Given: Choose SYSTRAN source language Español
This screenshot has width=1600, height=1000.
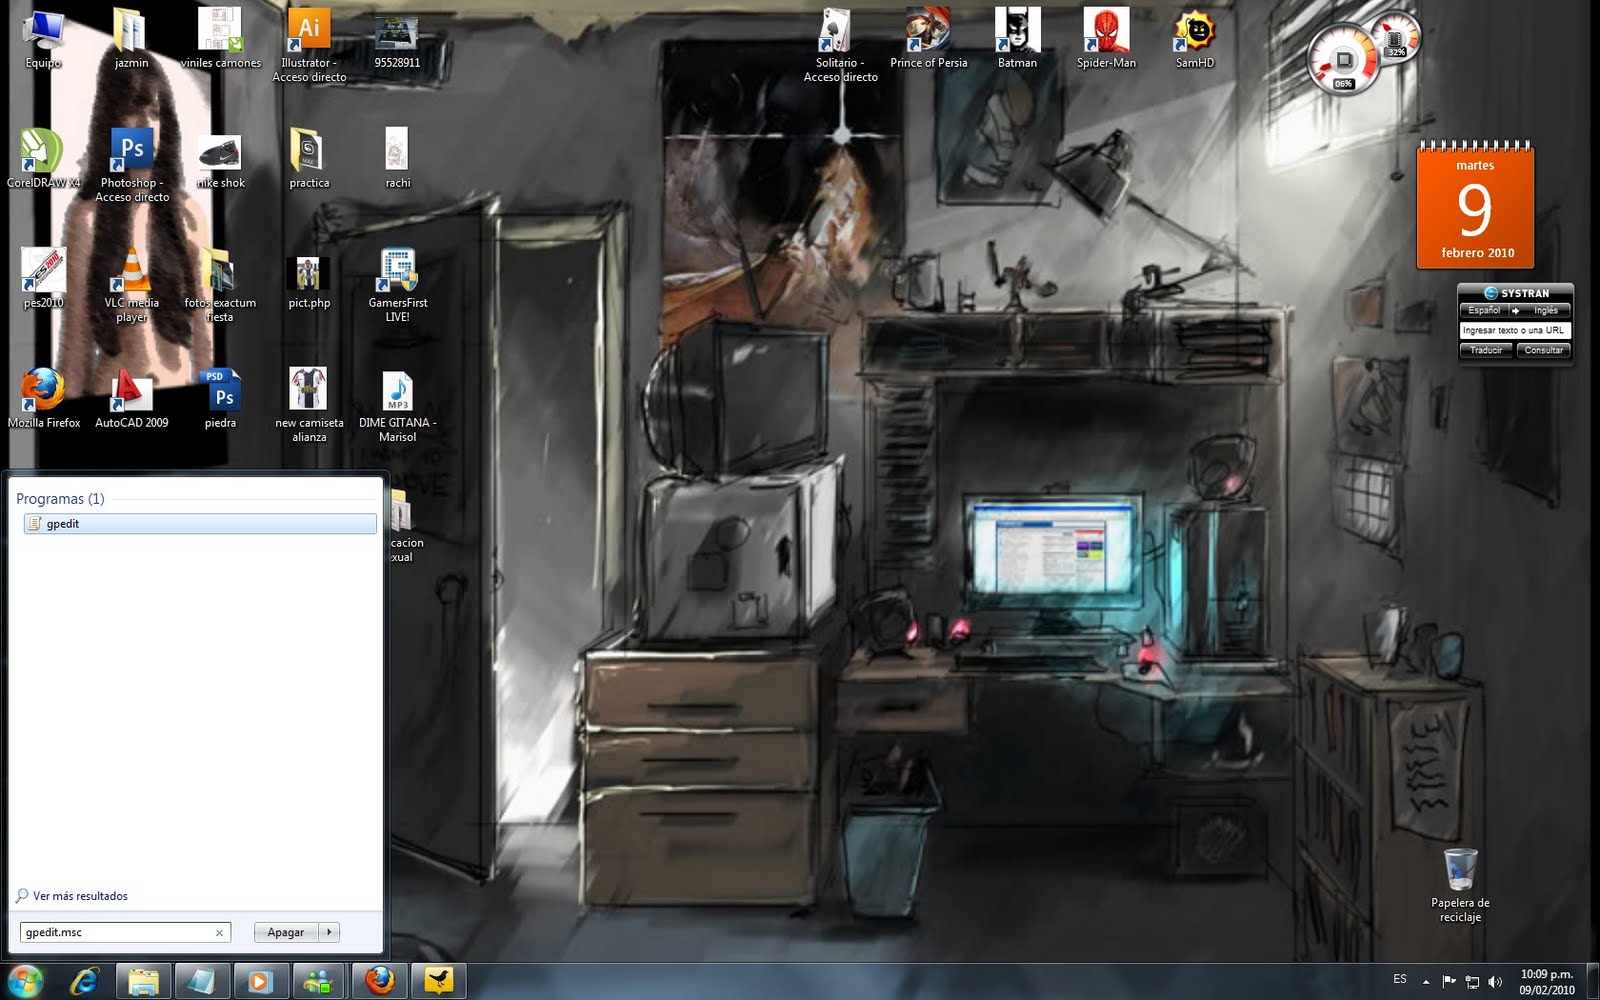Looking at the screenshot, I should 1483,311.
